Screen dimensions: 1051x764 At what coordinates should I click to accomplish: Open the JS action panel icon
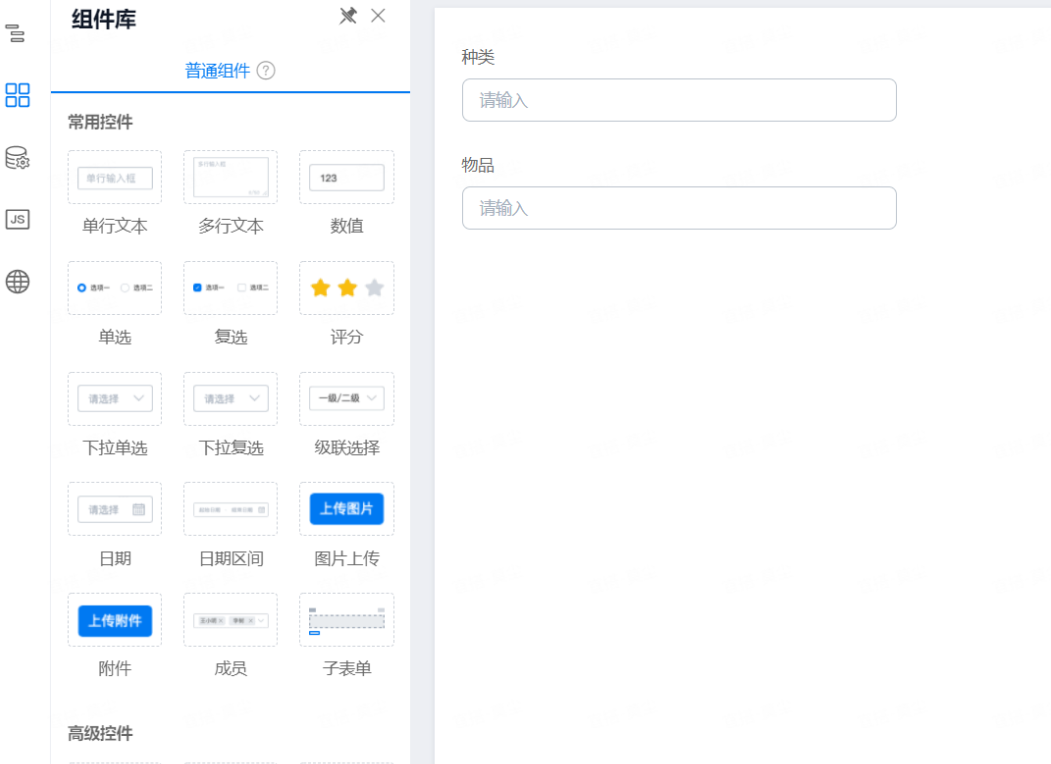[x=17, y=219]
